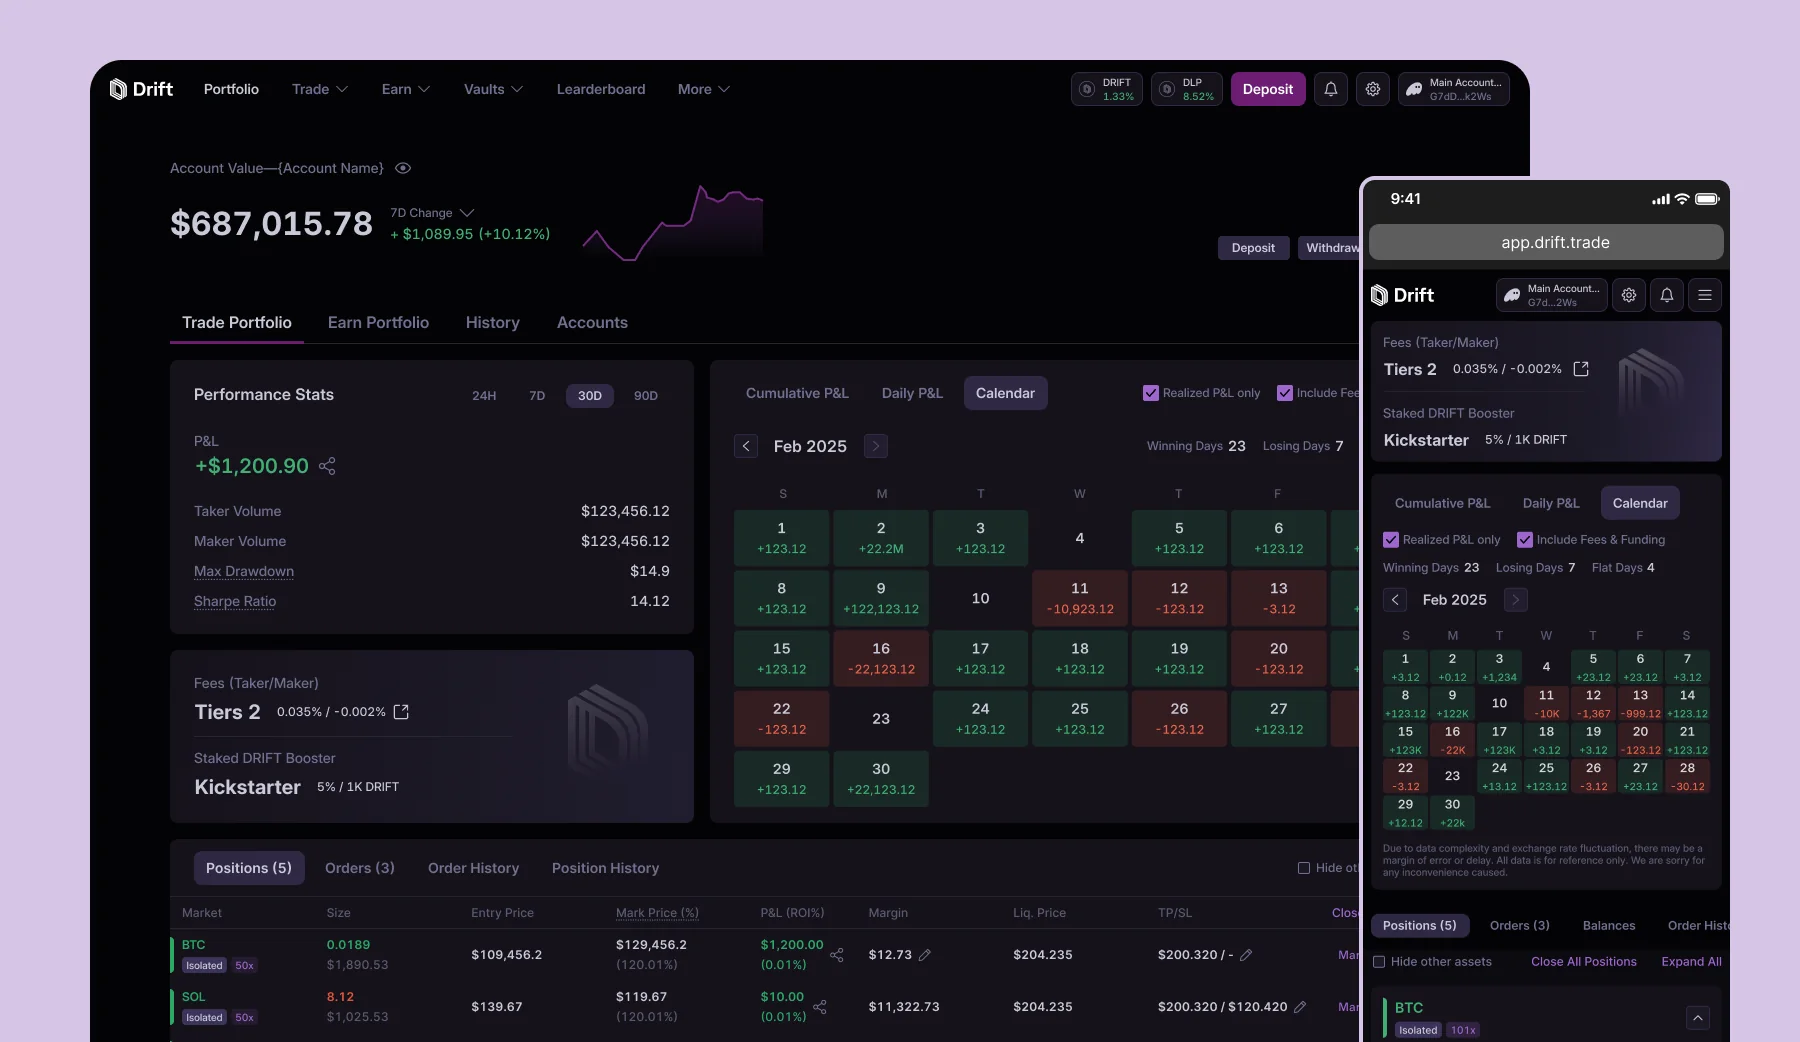Image resolution: width=1800 pixels, height=1042 pixels.
Task: Click the account value sparkline chart
Action: 673,224
